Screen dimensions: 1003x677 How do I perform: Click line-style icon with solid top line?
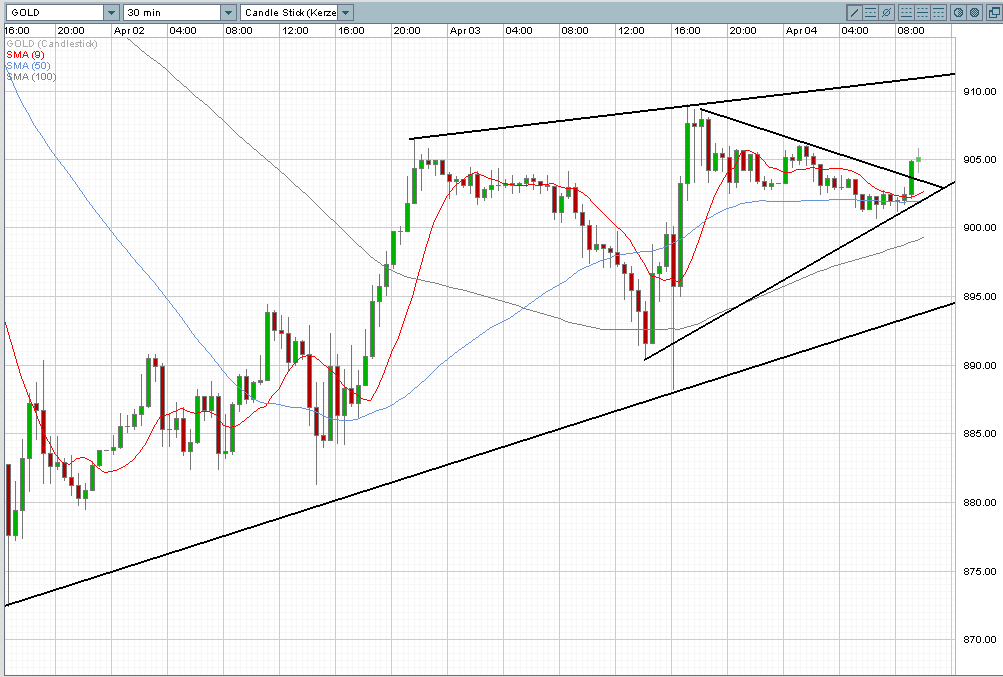click(938, 12)
